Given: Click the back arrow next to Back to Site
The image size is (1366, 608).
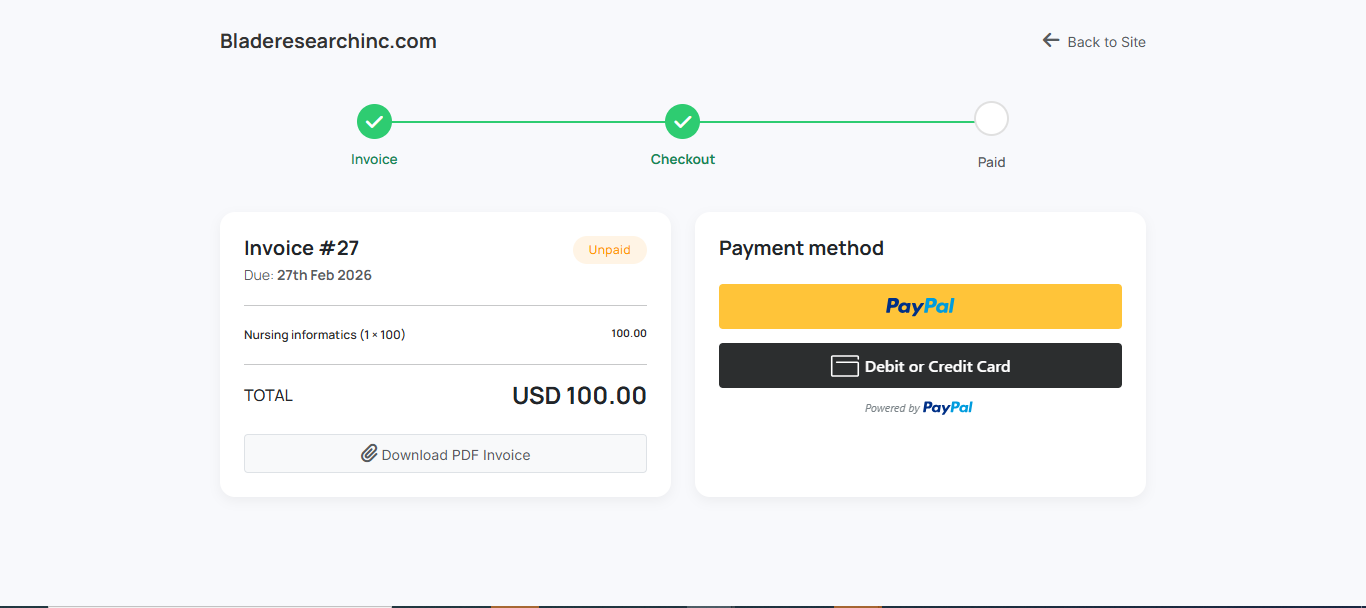Looking at the screenshot, I should pos(1050,40).
